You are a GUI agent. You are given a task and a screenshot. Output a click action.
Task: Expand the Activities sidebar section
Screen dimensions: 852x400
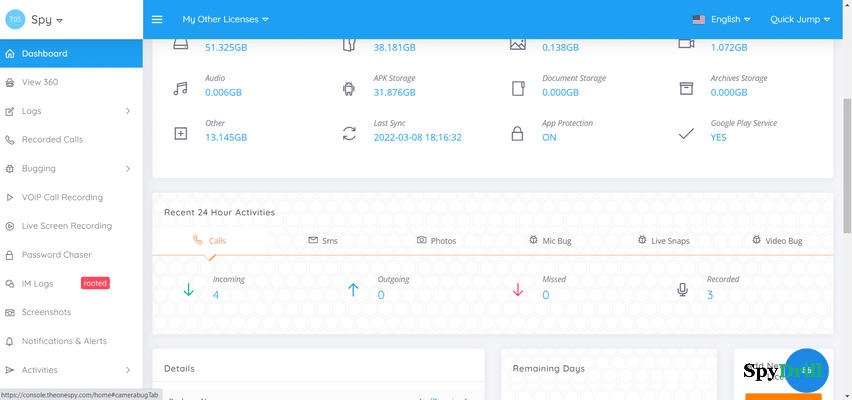(128, 370)
